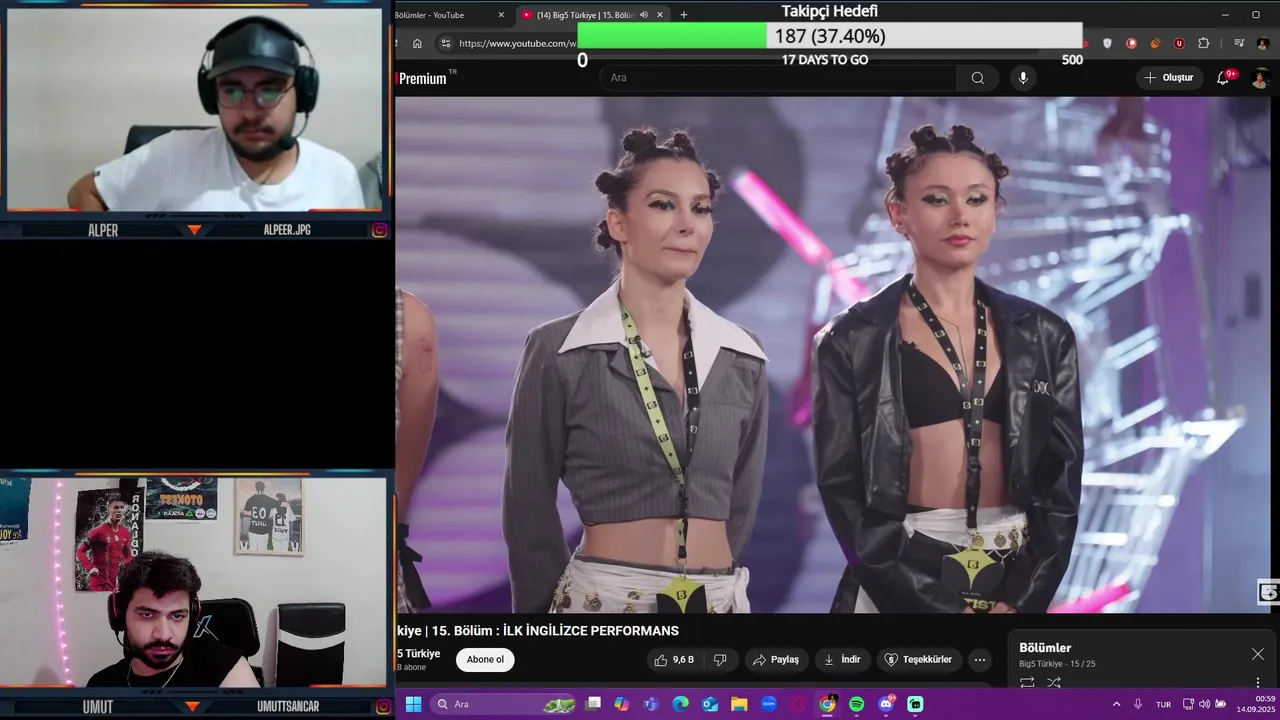Open Zoom from the taskbar
The width and height of the screenshot is (1280, 720).
769,704
